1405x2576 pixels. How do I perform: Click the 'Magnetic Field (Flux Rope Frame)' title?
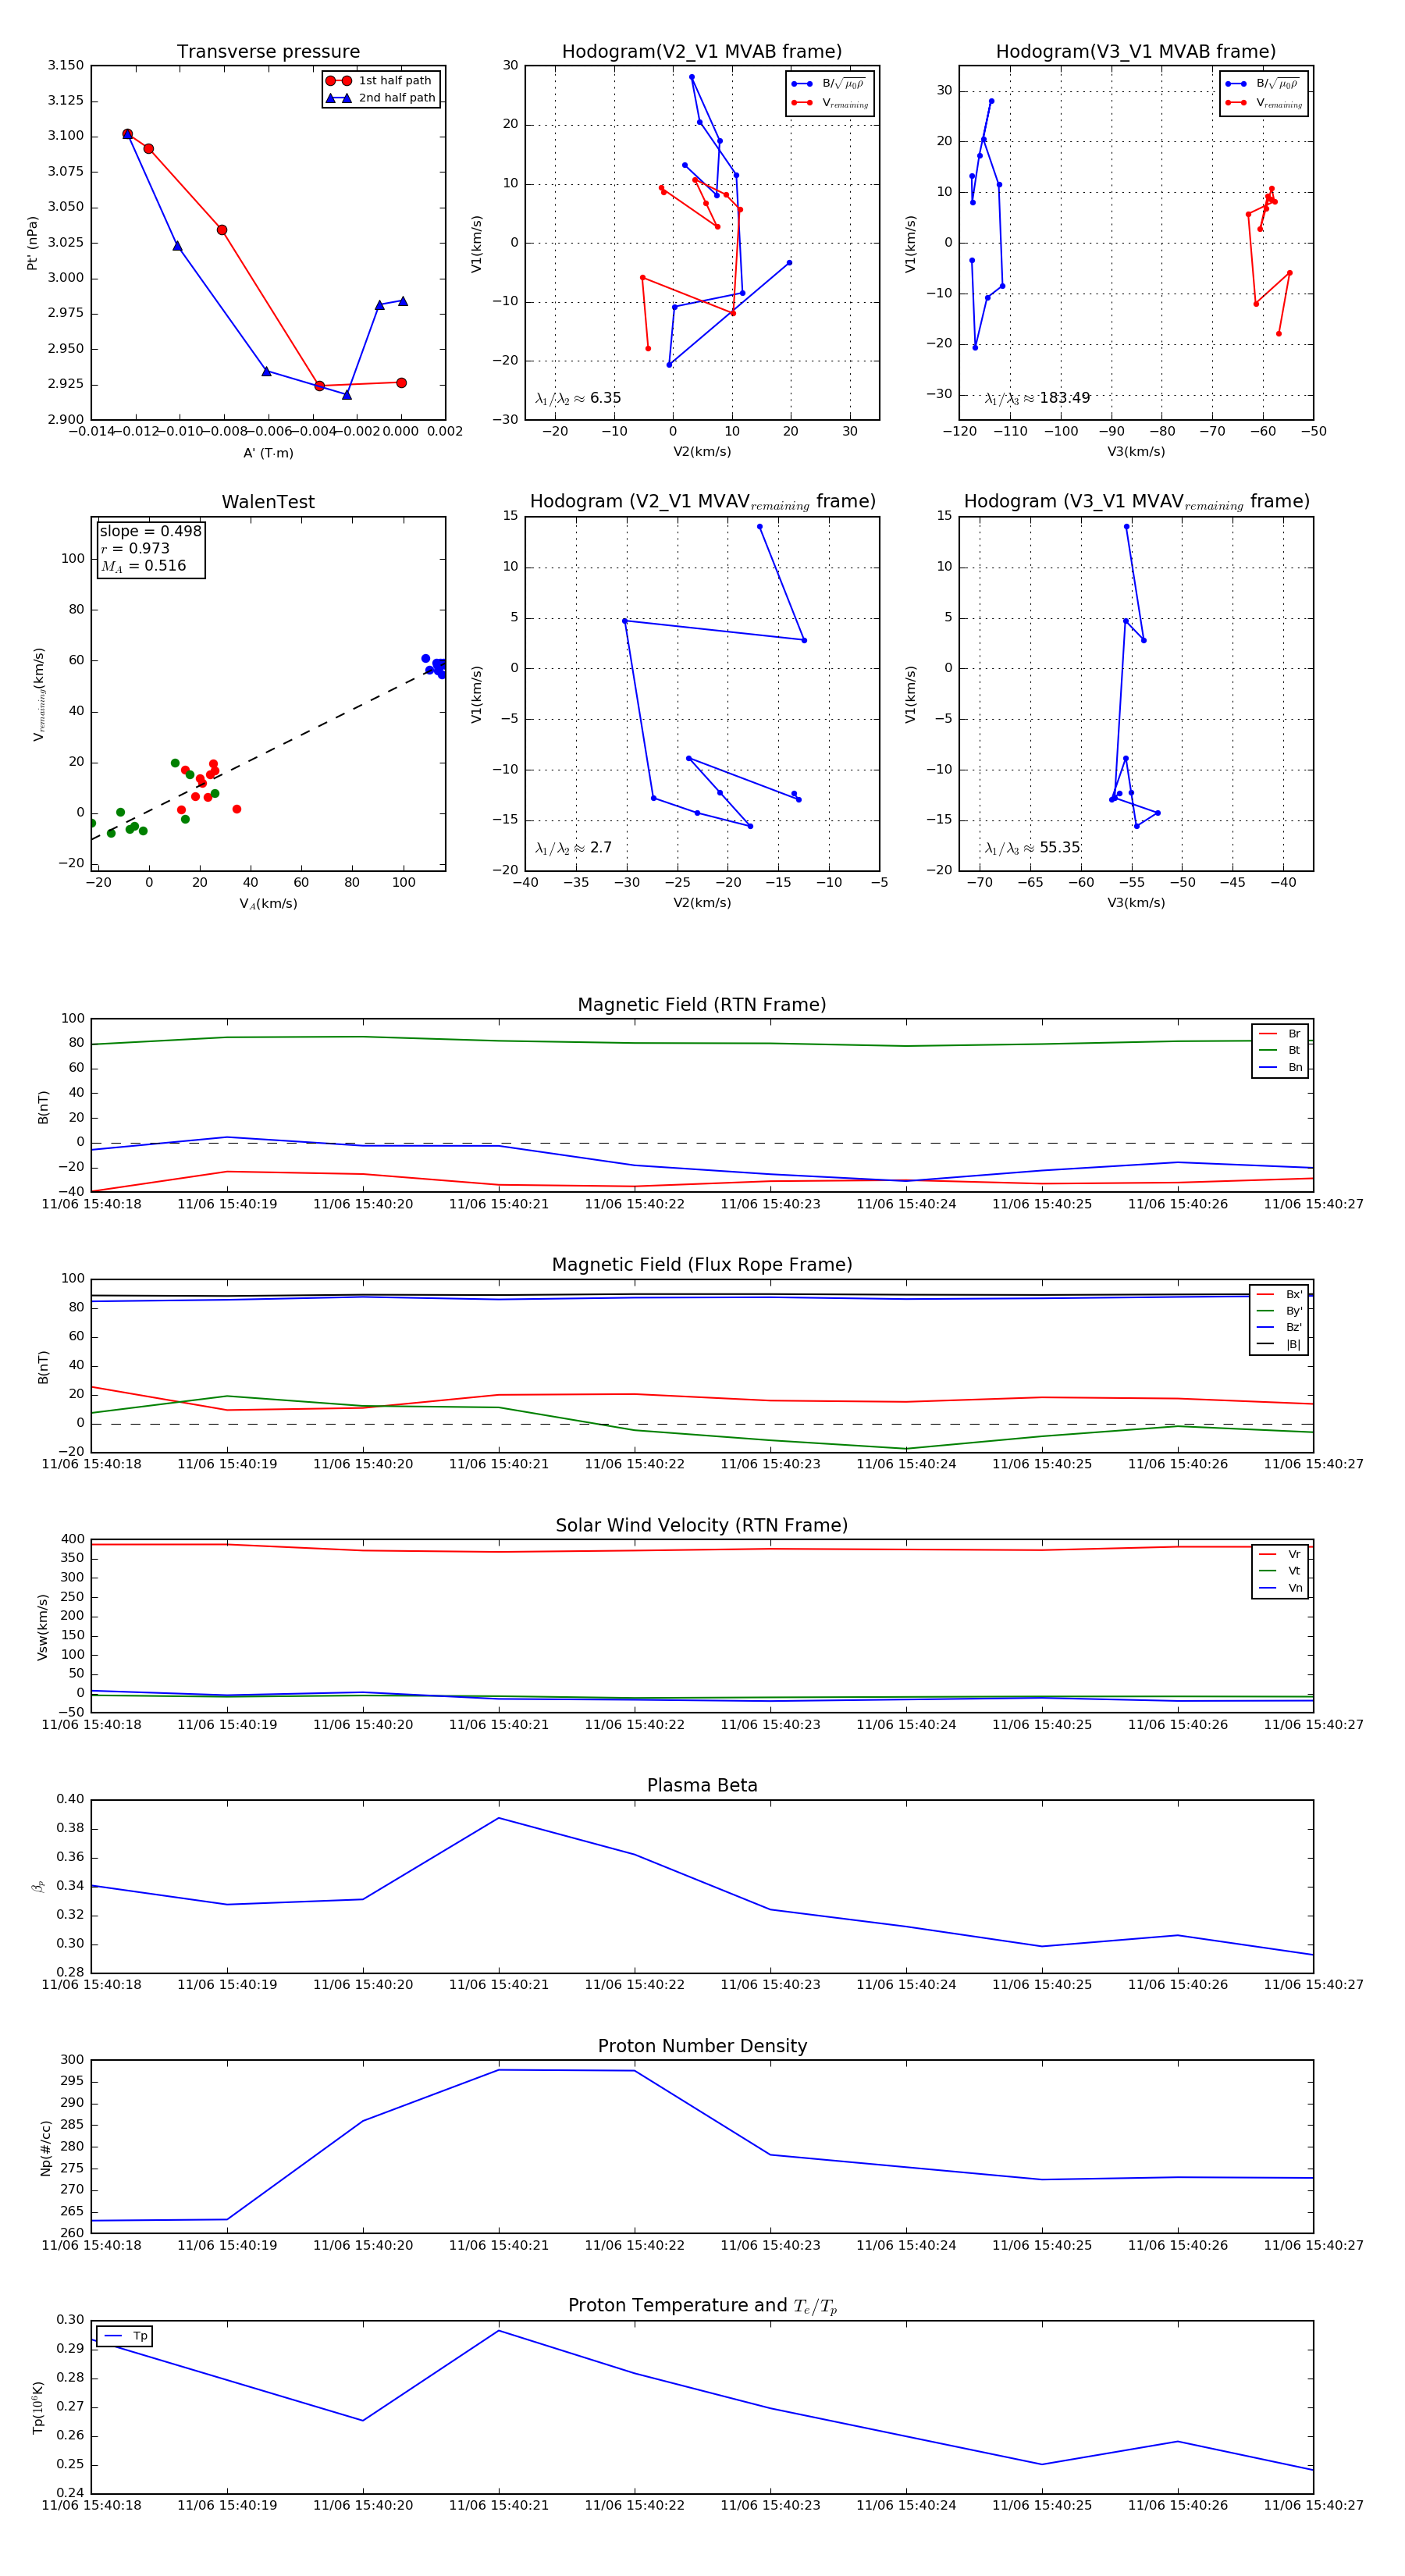pos(702,1265)
